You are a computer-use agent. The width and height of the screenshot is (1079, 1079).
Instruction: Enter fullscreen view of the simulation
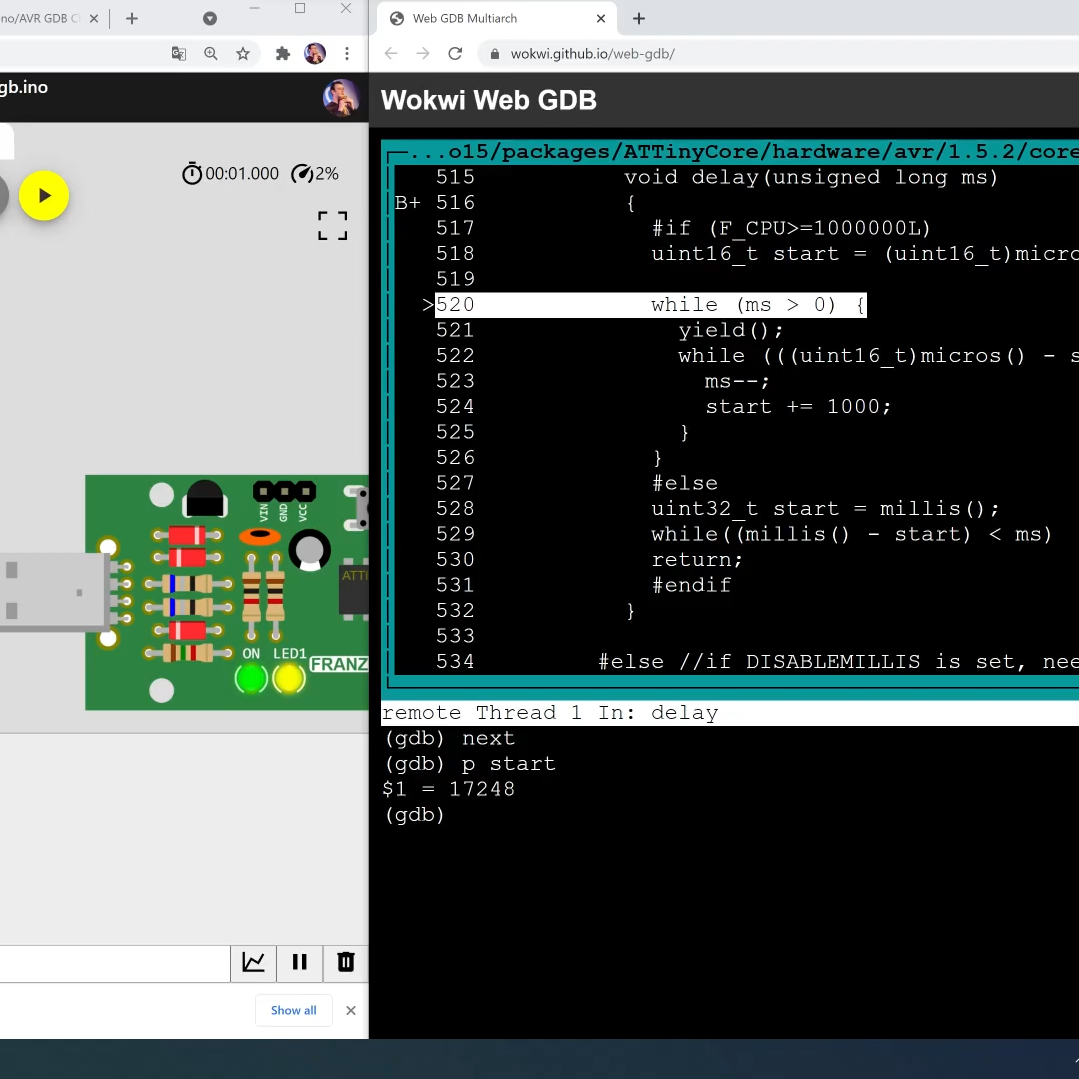(x=332, y=225)
